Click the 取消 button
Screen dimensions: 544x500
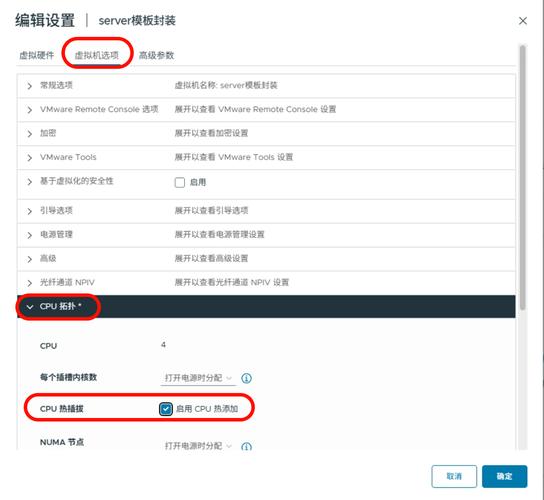pyautogui.click(x=454, y=476)
